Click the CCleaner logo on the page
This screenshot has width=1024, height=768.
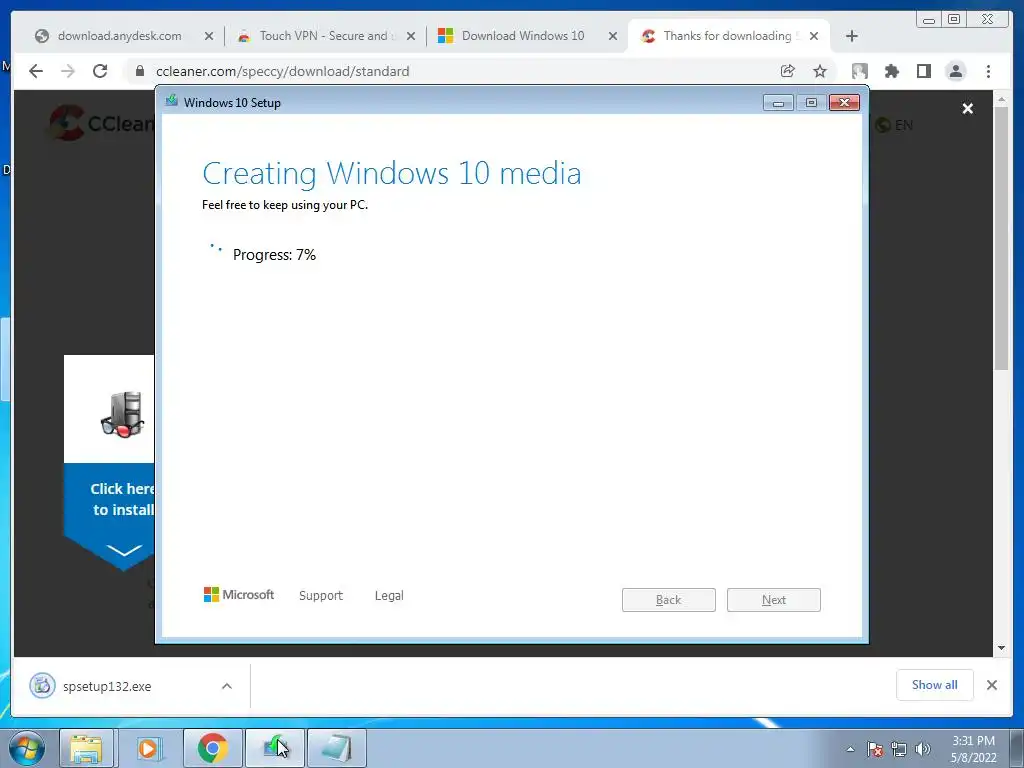click(102, 123)
